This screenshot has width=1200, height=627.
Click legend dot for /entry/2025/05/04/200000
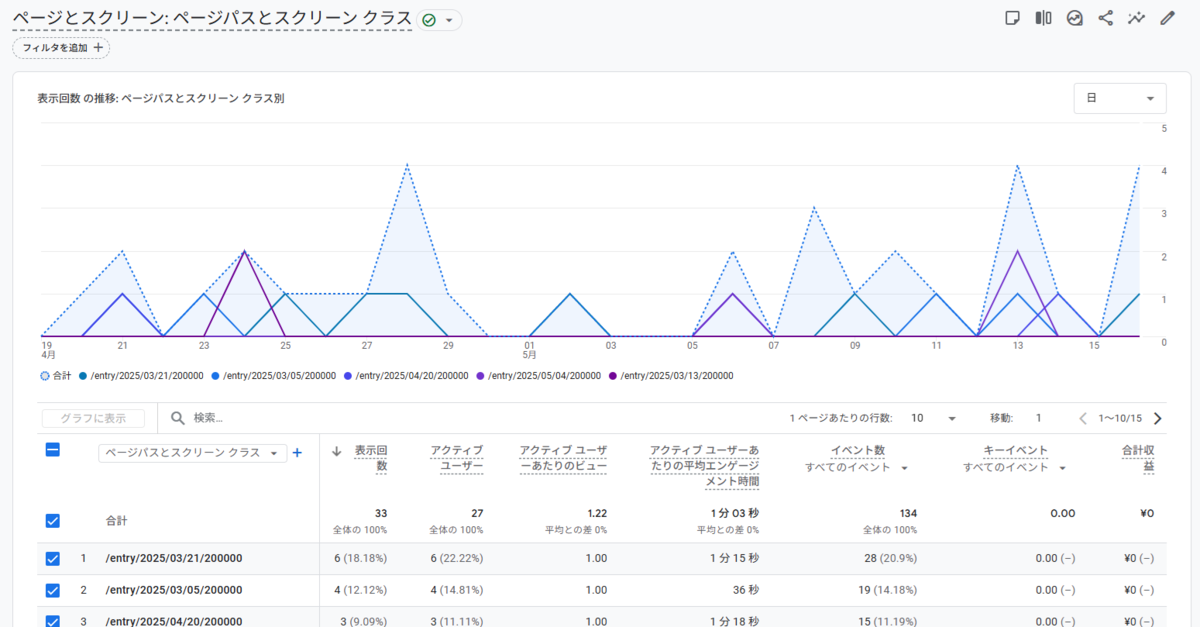point(481,376)
